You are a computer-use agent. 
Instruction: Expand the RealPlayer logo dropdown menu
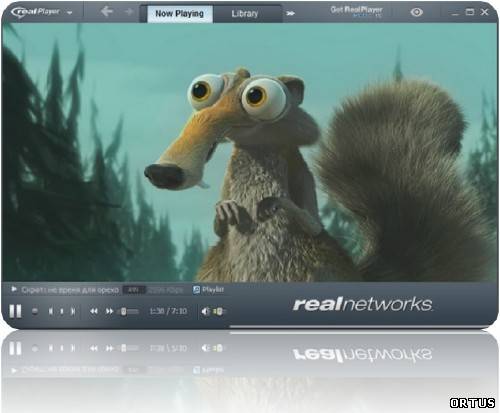(x=70, y=13)
